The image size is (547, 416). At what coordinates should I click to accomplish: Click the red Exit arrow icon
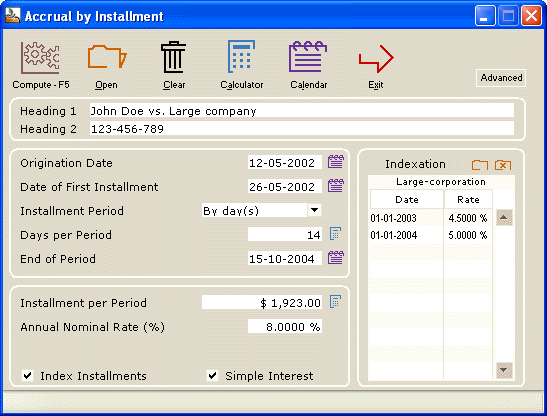376,59
